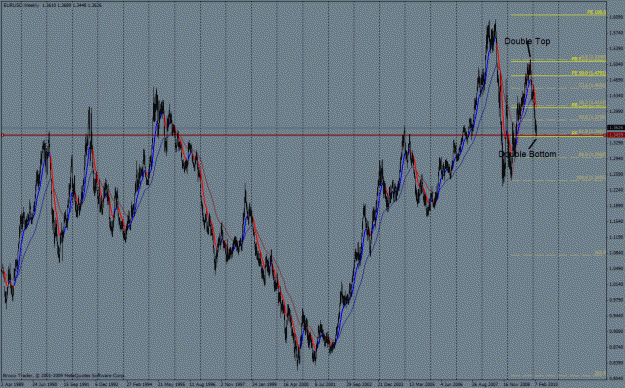Click the 24 Jun 1990 date label
625x388 pixels.
[44, 384]
